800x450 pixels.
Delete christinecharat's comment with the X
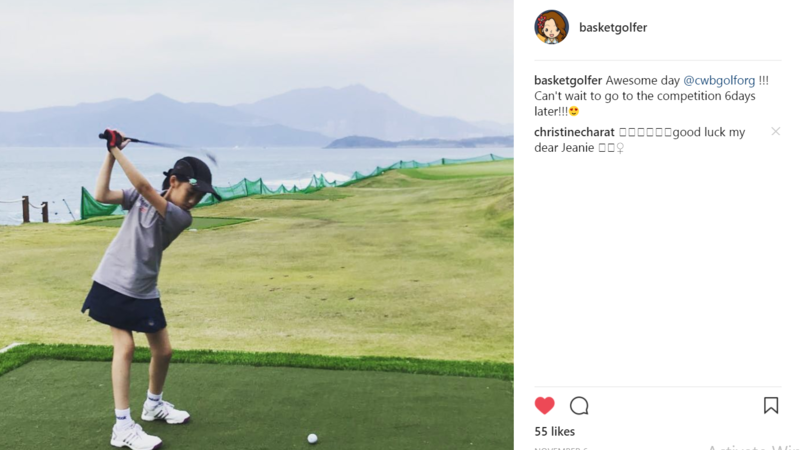776,132
